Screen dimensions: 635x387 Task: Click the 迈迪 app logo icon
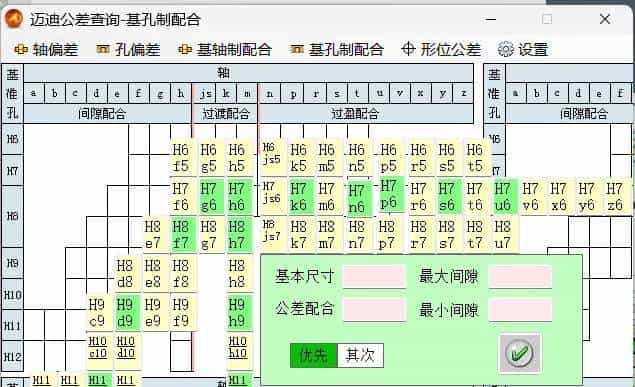click(13, 19)
